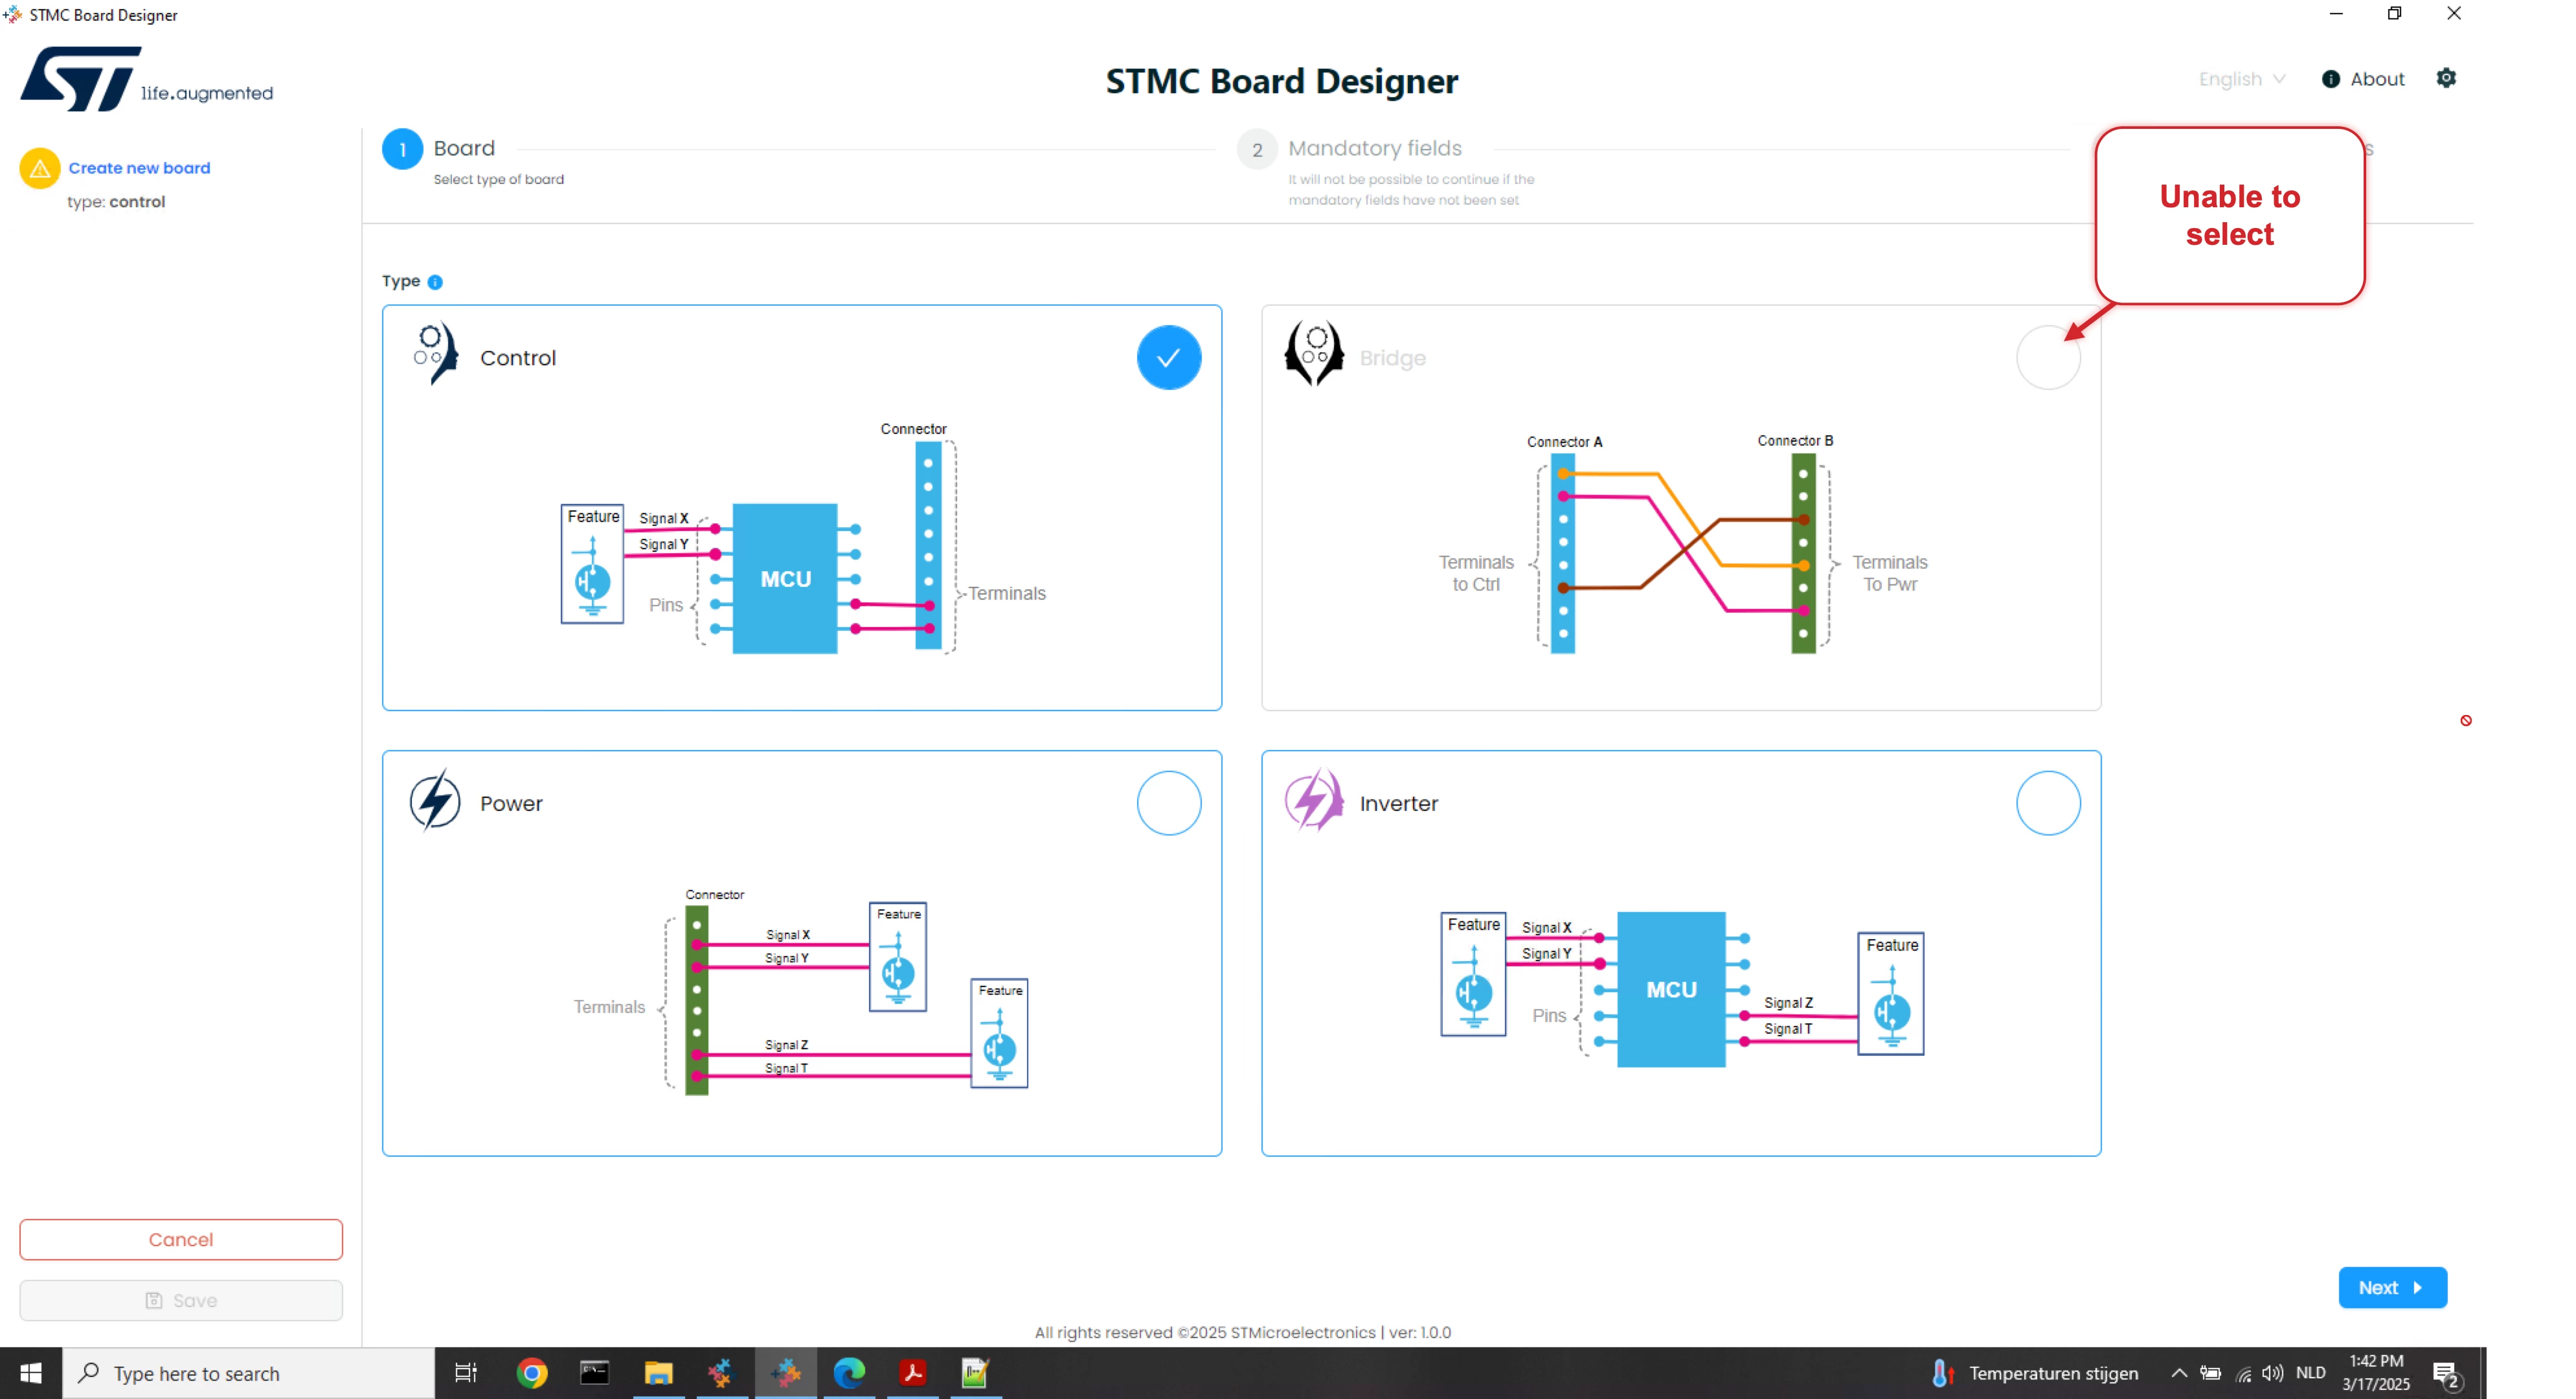This screenshot has width=2576, height=1399.
Task: Click the network icon in the system tray
Action: click(x=2243, y=1374)
